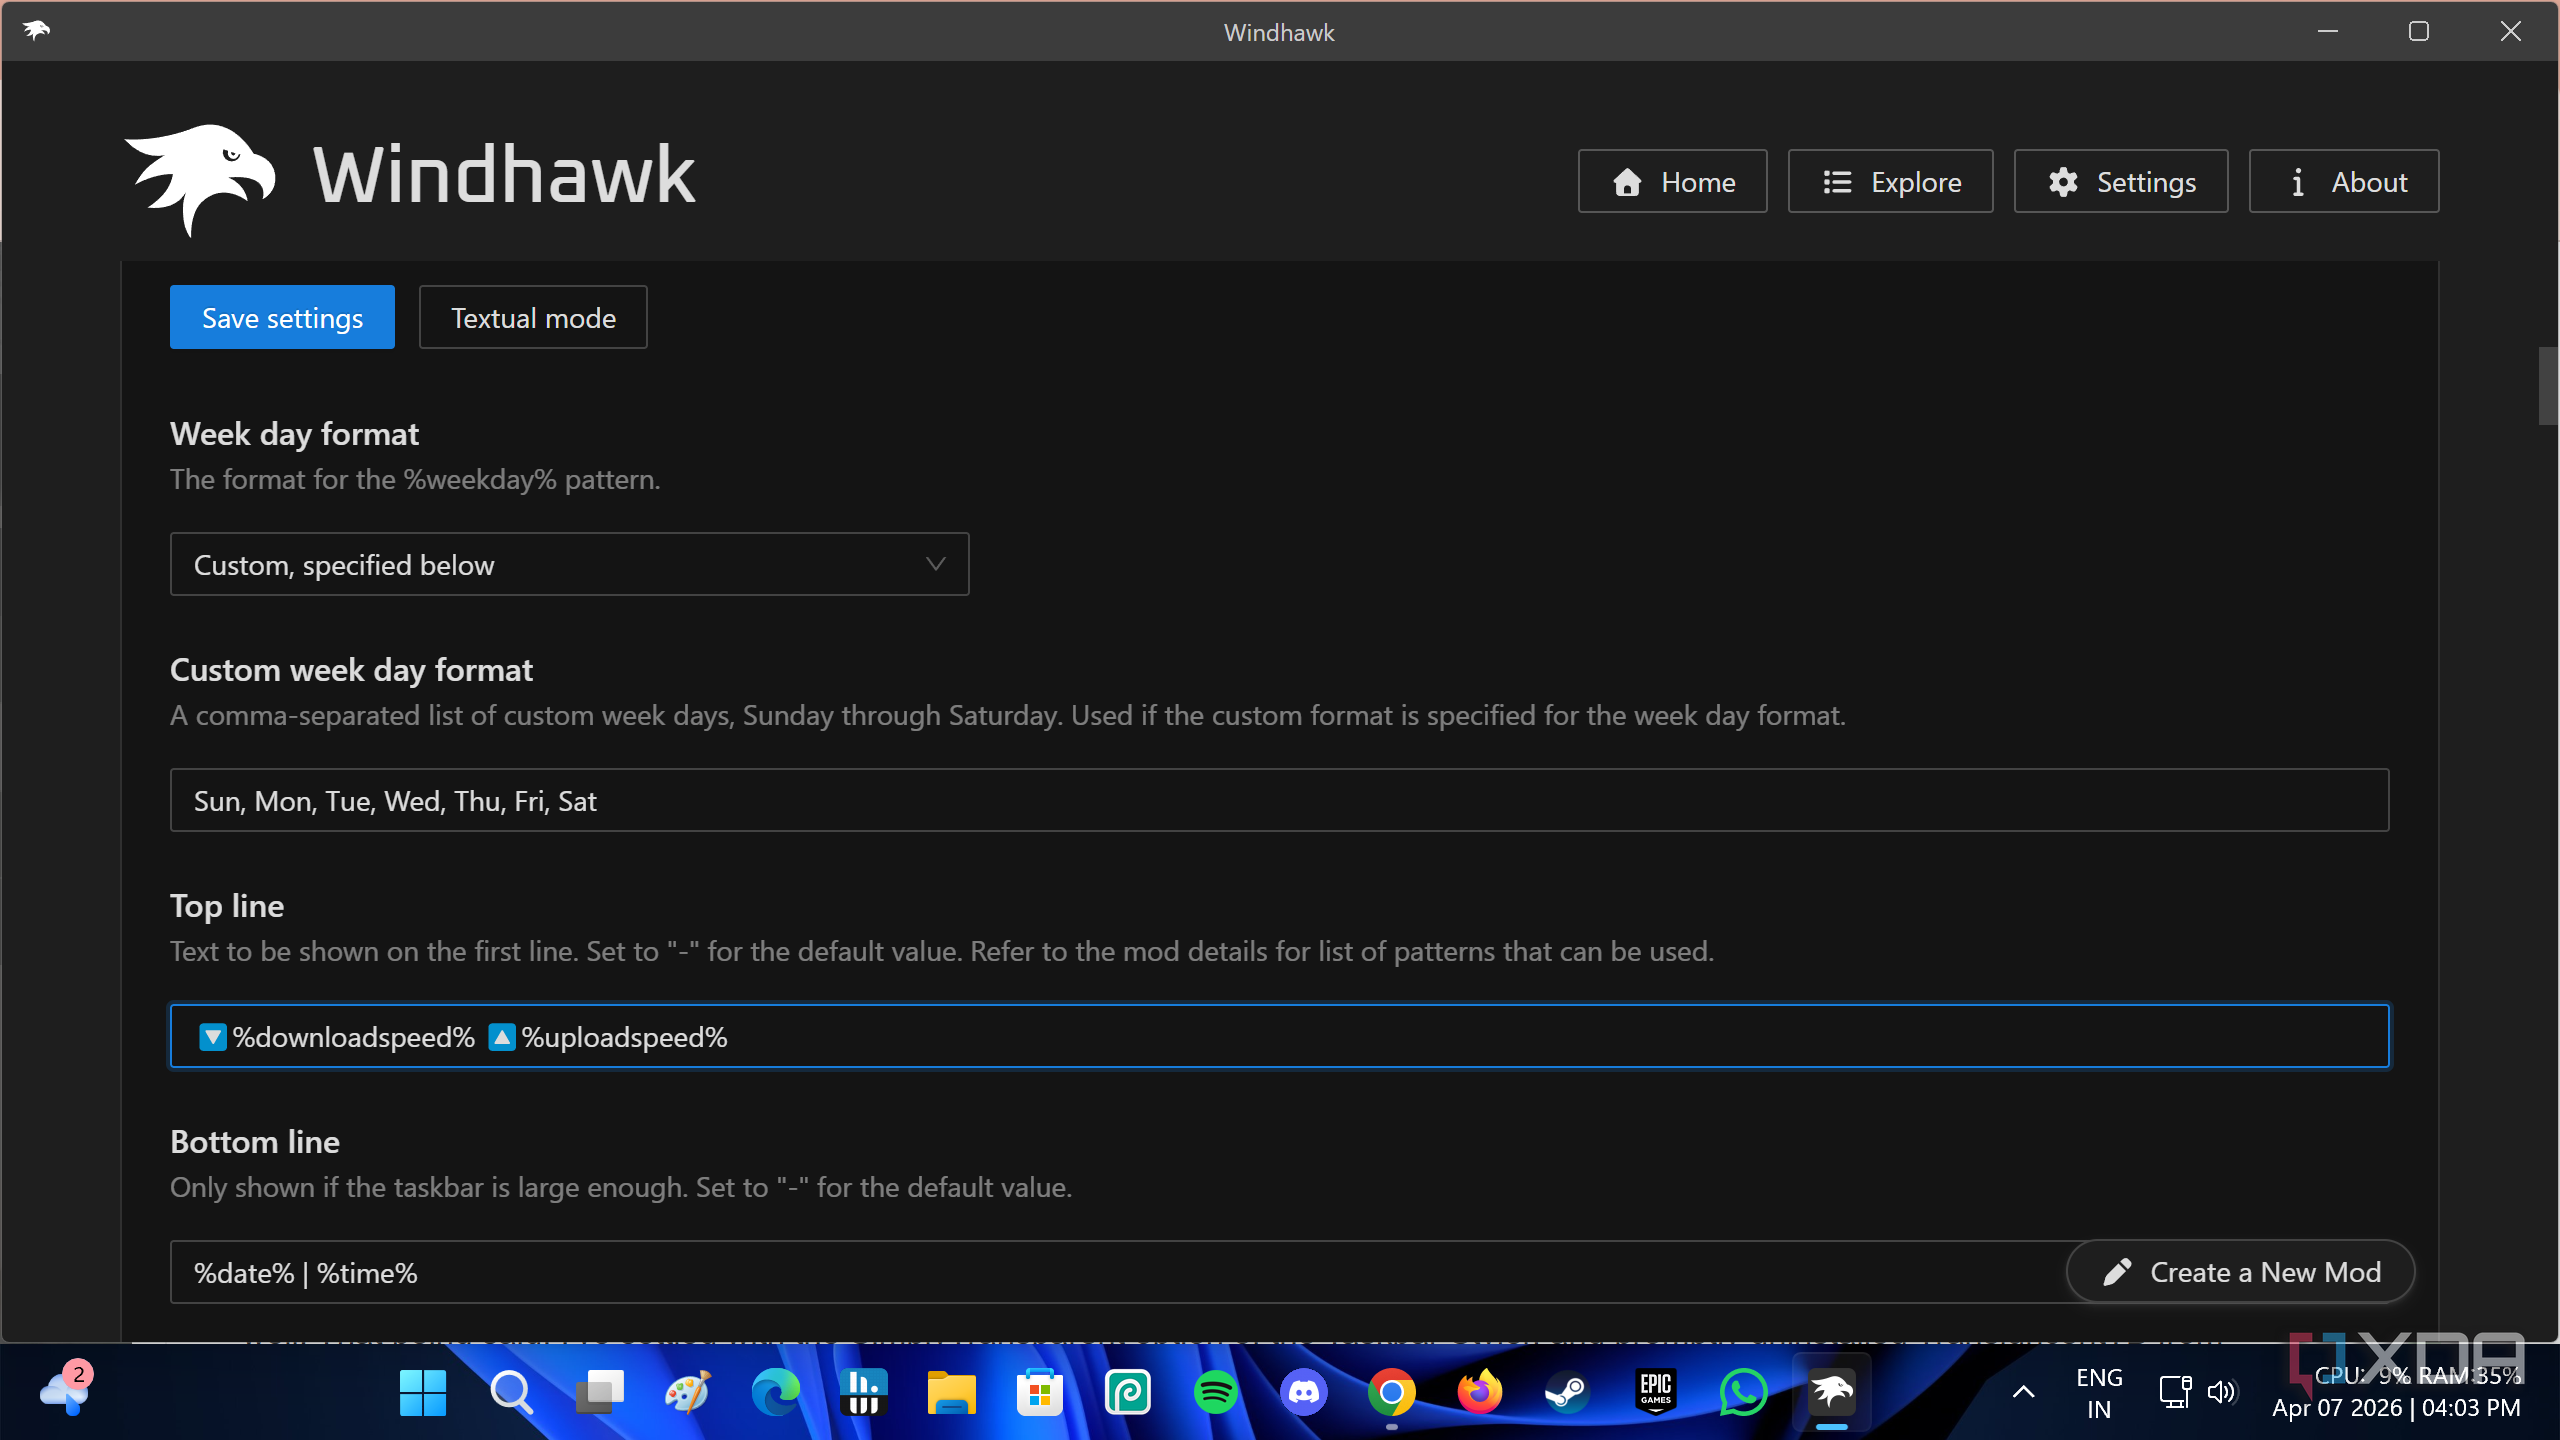Open Task View on the taskbar

[x=599, y=1392]
